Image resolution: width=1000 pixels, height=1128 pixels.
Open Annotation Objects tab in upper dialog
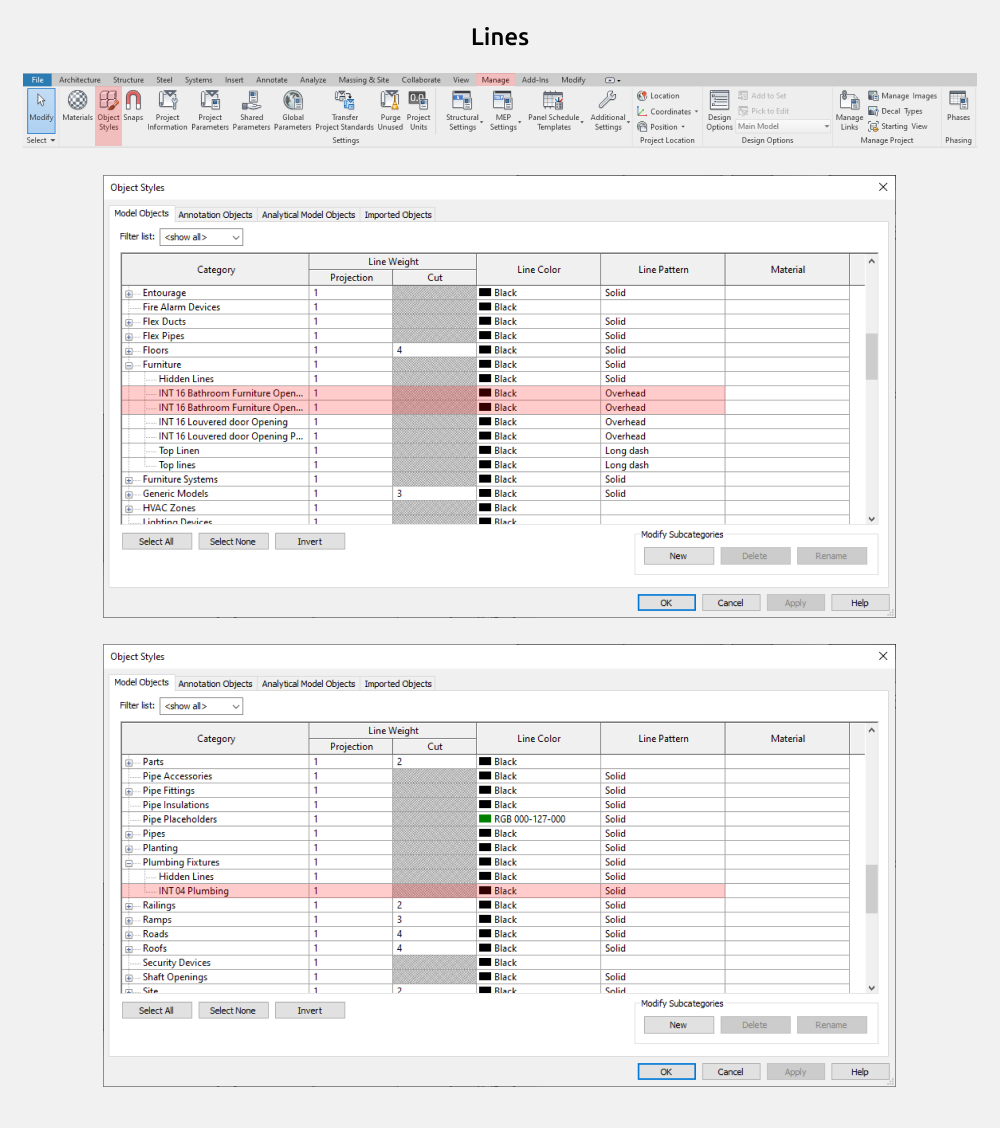click(215, 214)
